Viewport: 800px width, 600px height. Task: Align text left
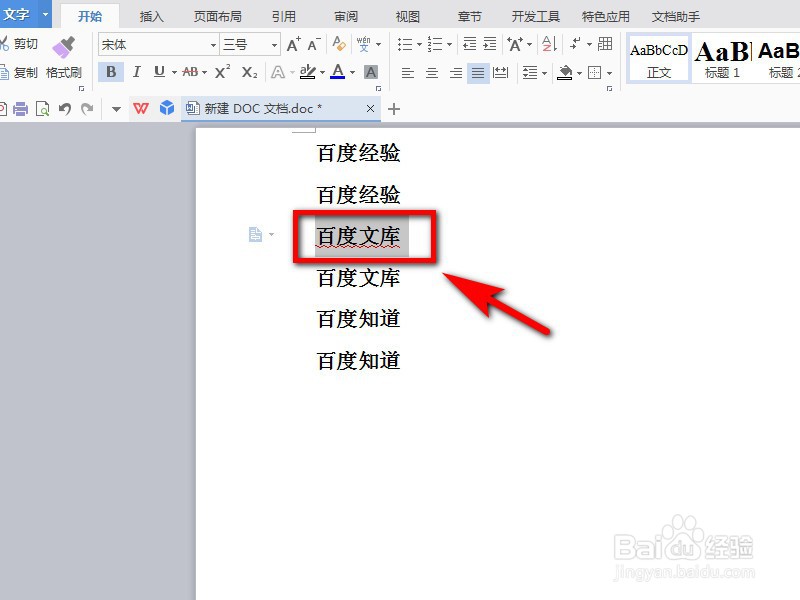tap(407, 73)
